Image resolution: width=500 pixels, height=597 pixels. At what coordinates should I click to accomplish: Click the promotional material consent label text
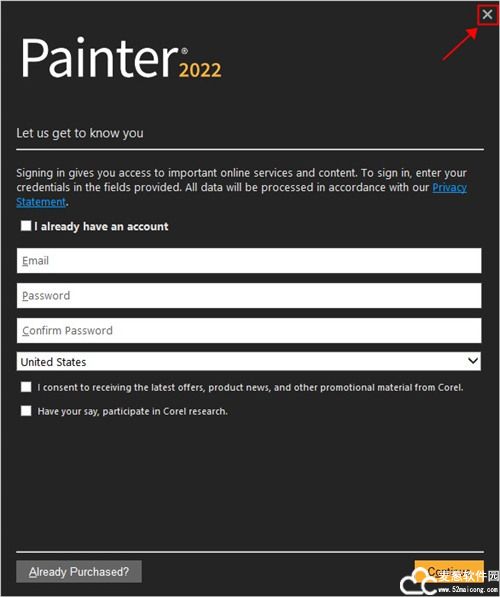pyautogui.click(x=250, y=388)
